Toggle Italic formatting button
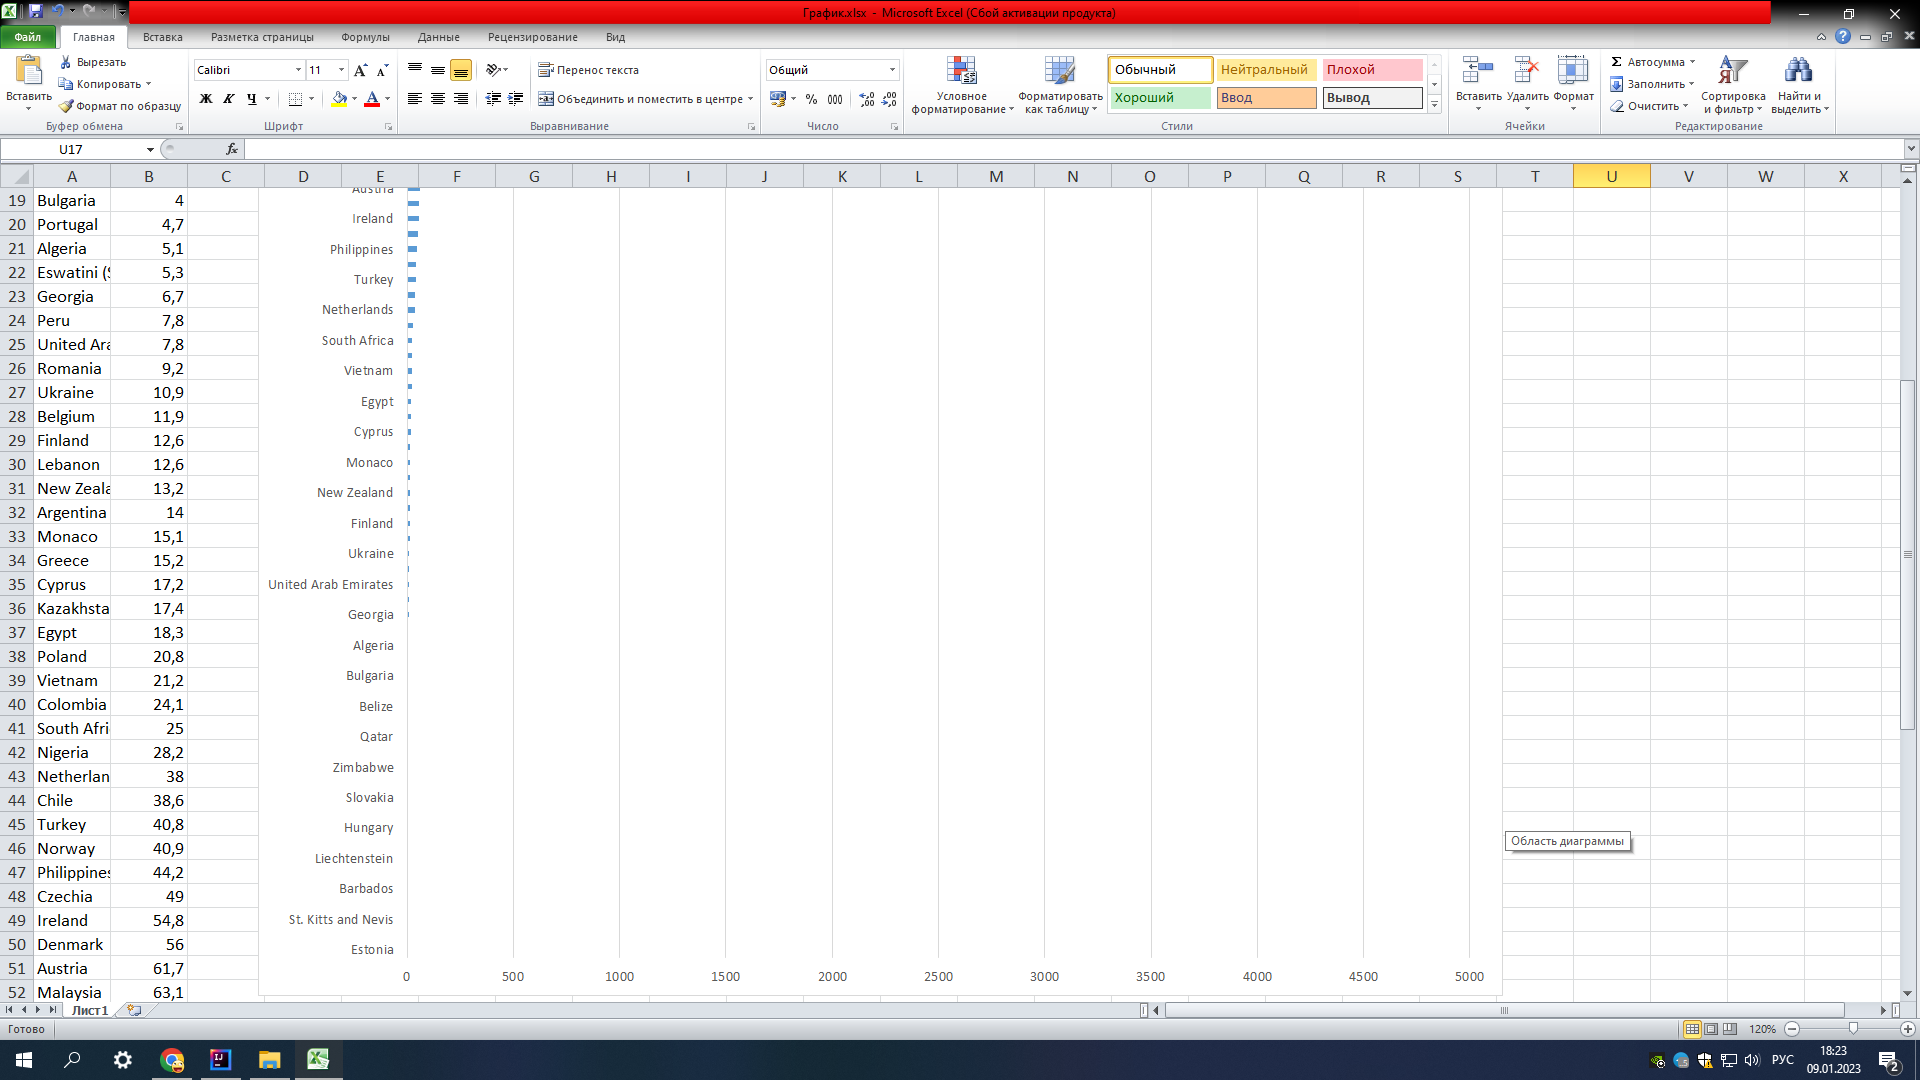Screen dimensions: 1920x1080 (x=229, y=99)
